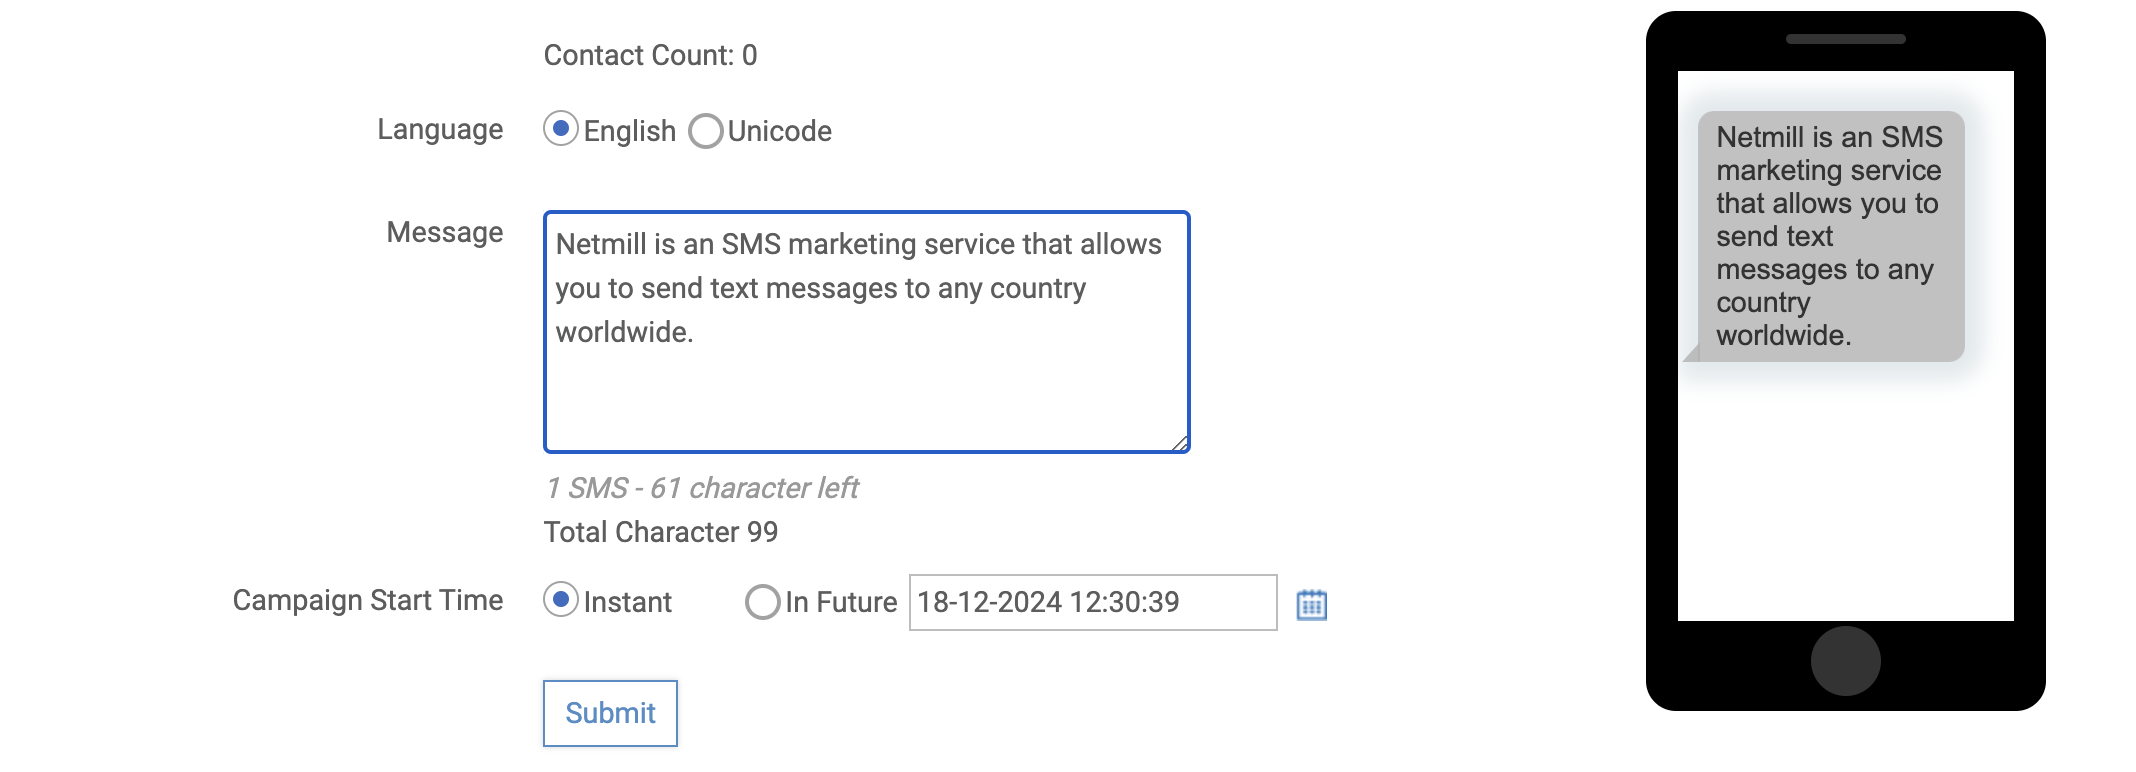The image size is (2136, 772).
Task: Click the Total Character 99 text
Action: point(660,531)
